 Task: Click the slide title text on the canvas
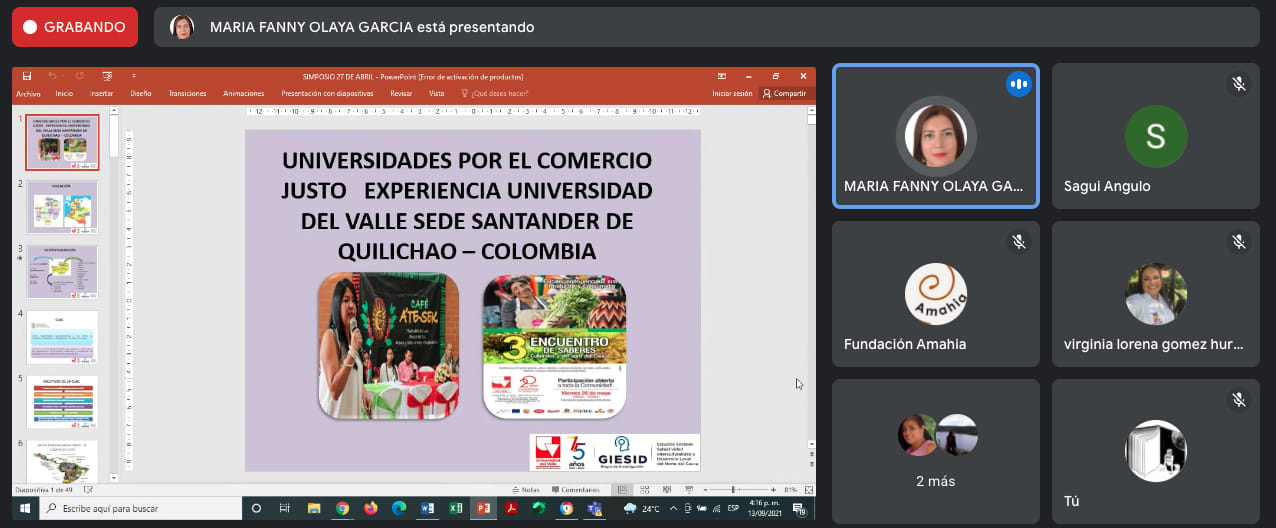click(x=467, y=205)
